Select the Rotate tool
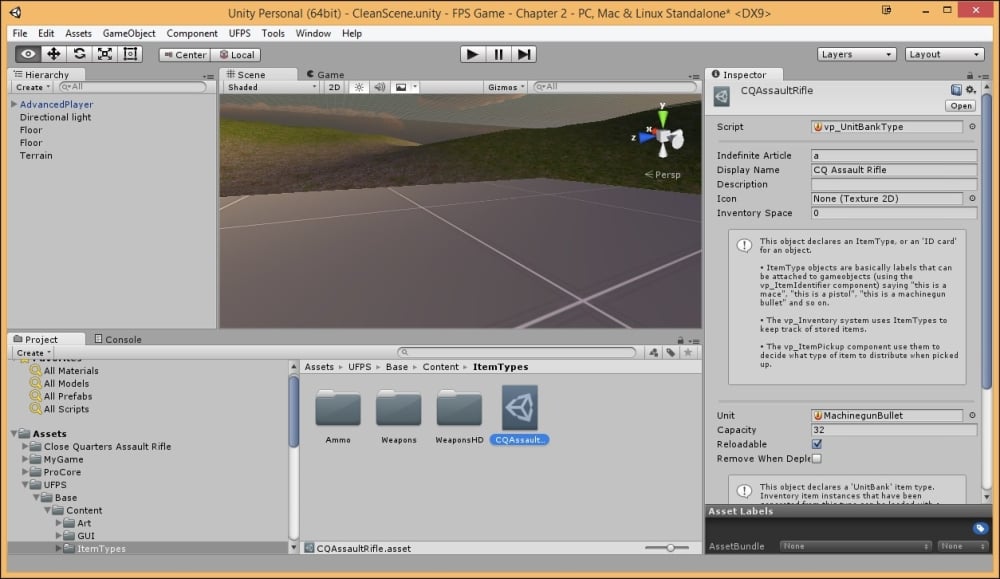 pos(80,54)
